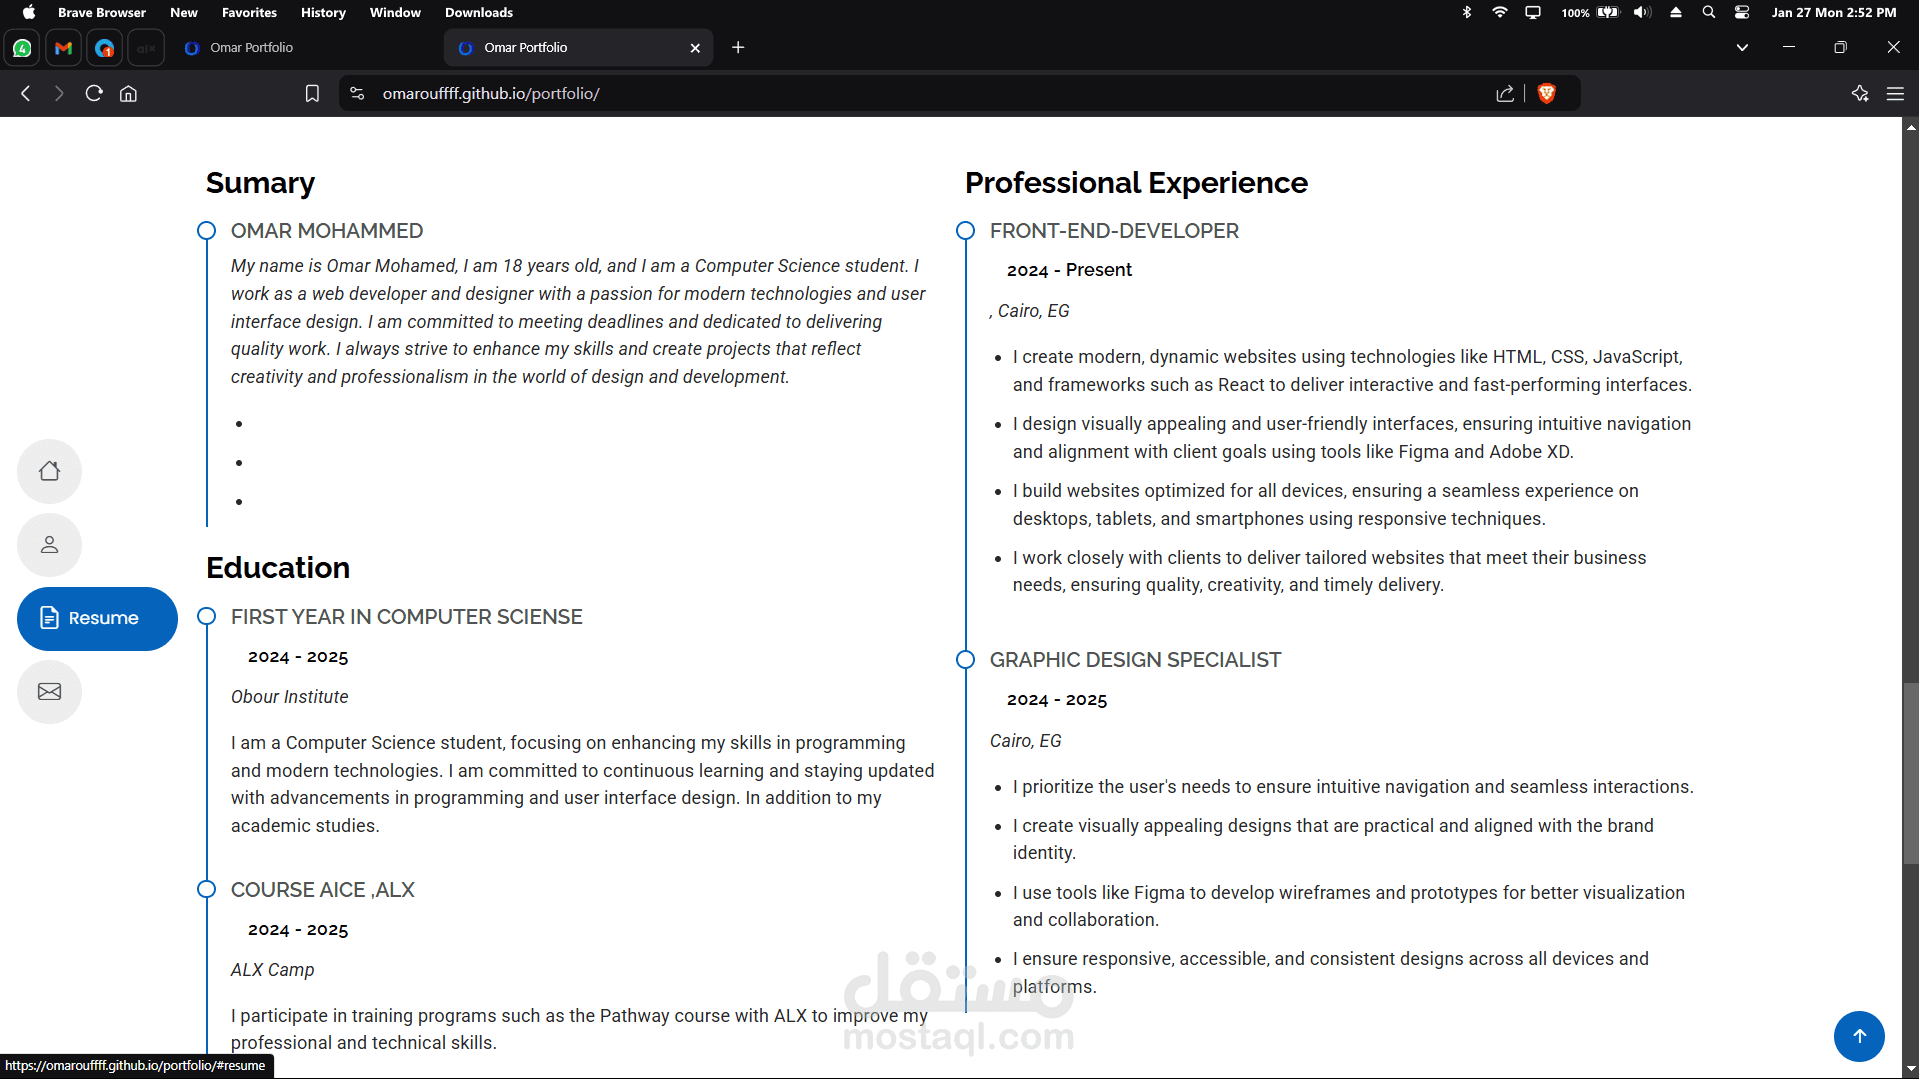The image size is (1919, 1079).
Task: Expand the tab search chevron
Action: 1742,48
